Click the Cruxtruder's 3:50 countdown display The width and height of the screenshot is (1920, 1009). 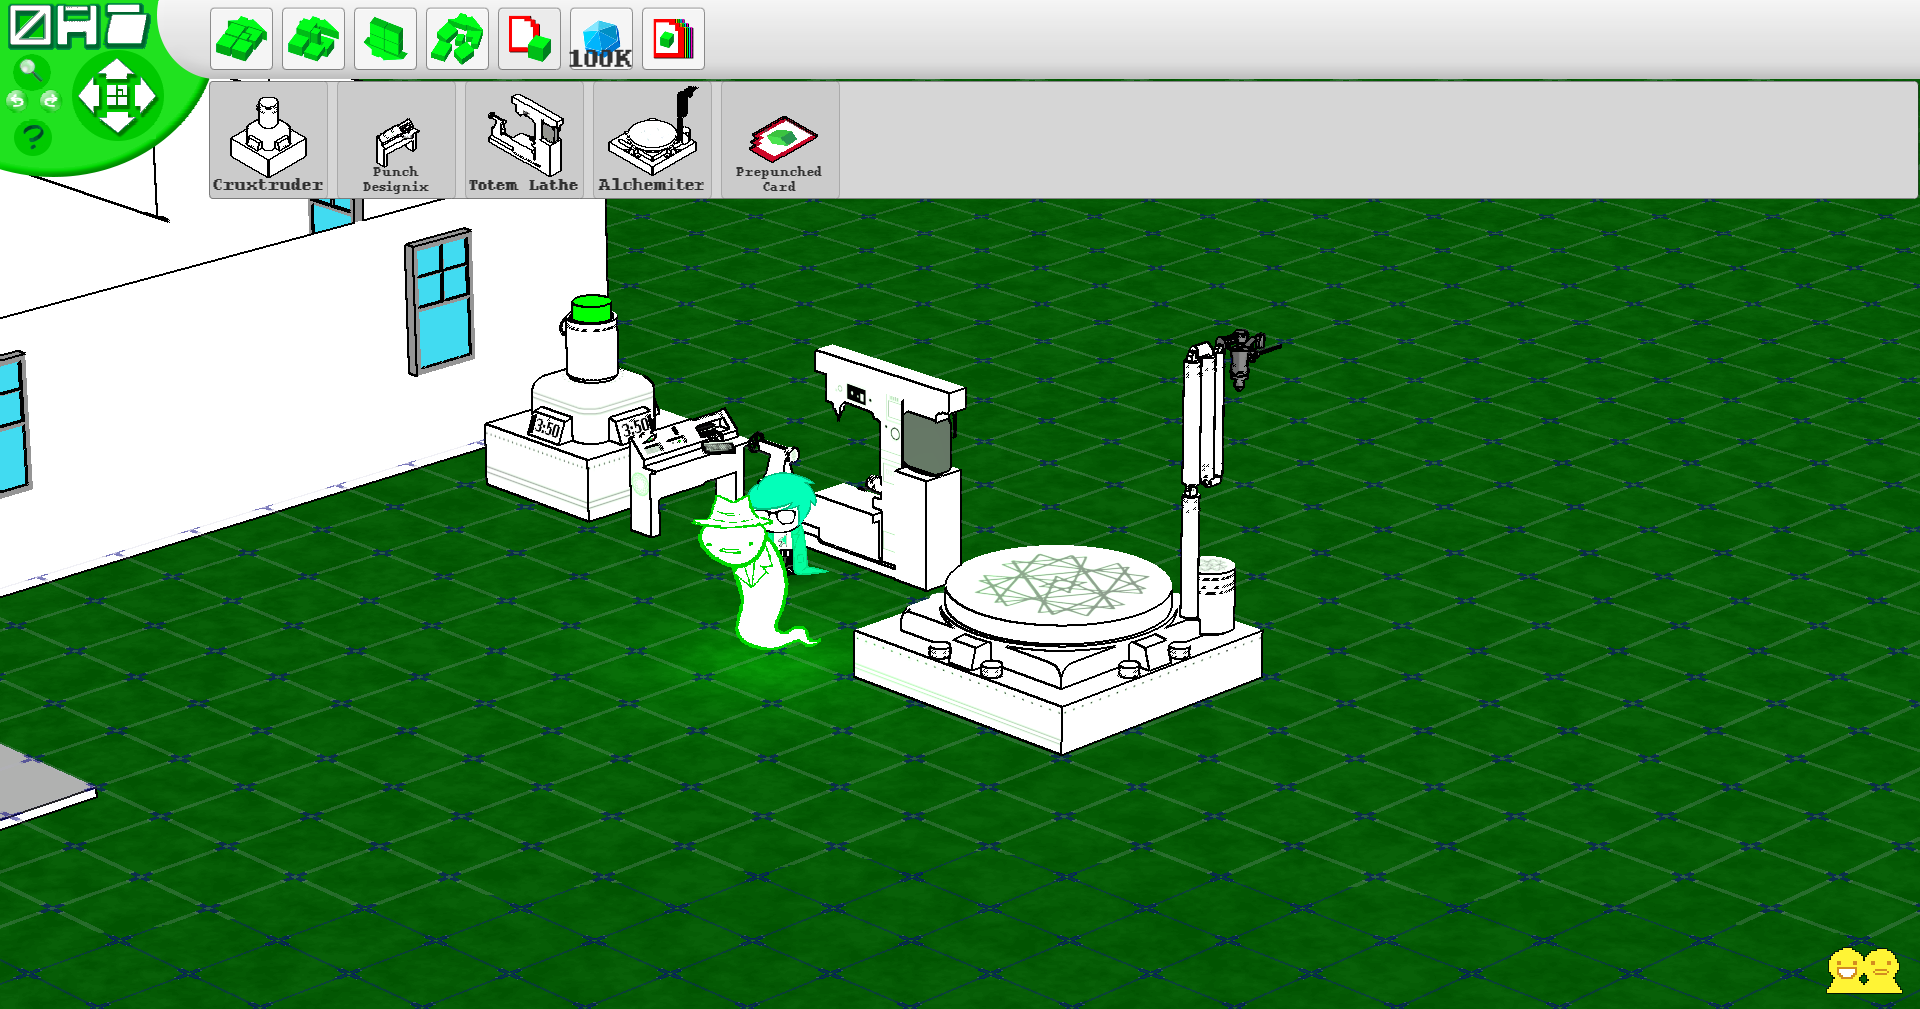[x=548, y=427]
